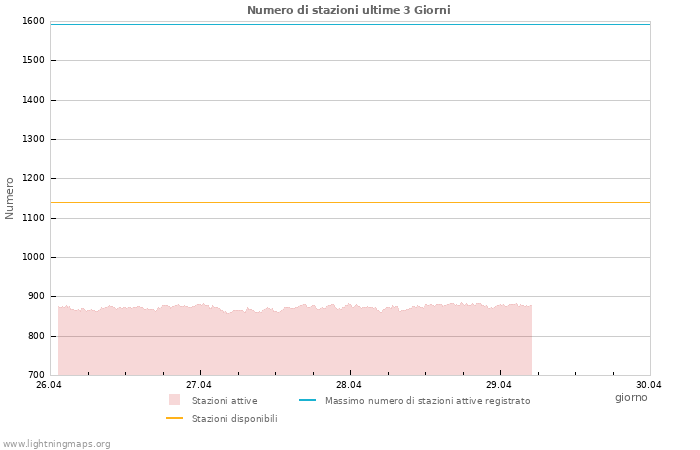Image resolution: width=700 pixels, height=450 pixels.
Task: Open the www.lightningmaps.org watermark link
Action: [57, 444]
